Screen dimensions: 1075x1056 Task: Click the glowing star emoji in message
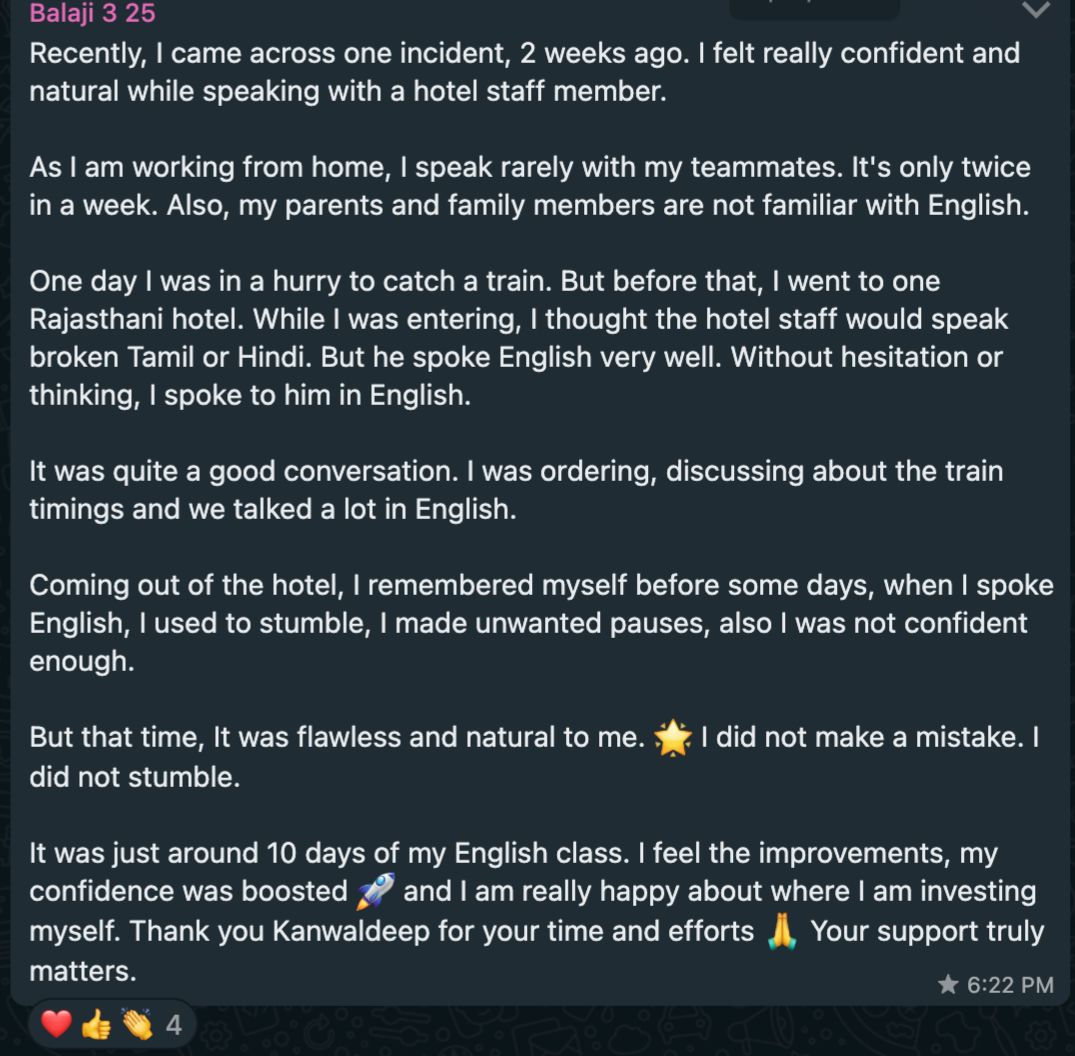coord(673,738)
